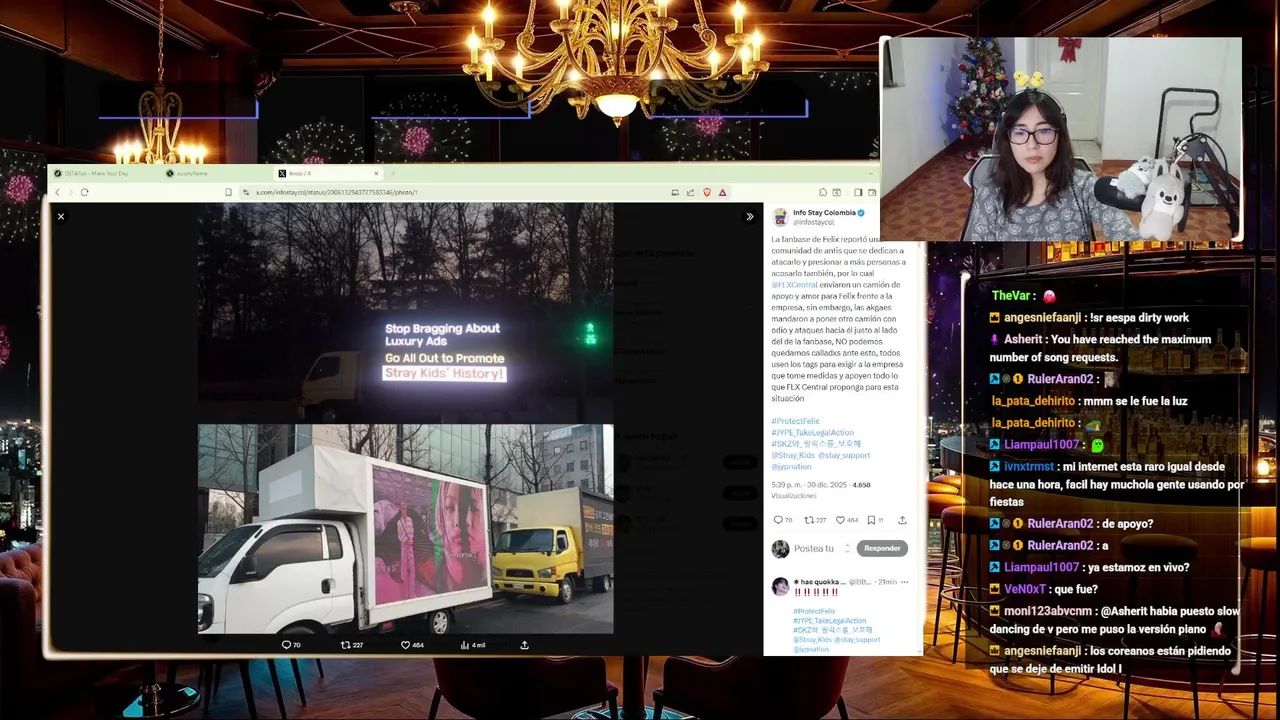Screen dimensions: 1280x720
Task: Share icon in the side panel
Action: point(902,520)
